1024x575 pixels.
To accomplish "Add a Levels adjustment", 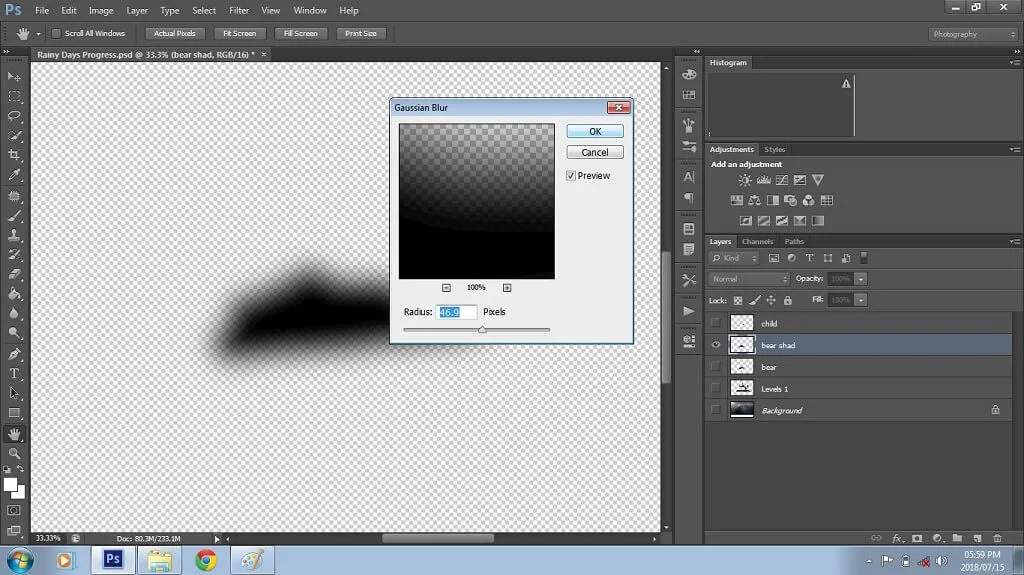I will [x=763, y=180].
